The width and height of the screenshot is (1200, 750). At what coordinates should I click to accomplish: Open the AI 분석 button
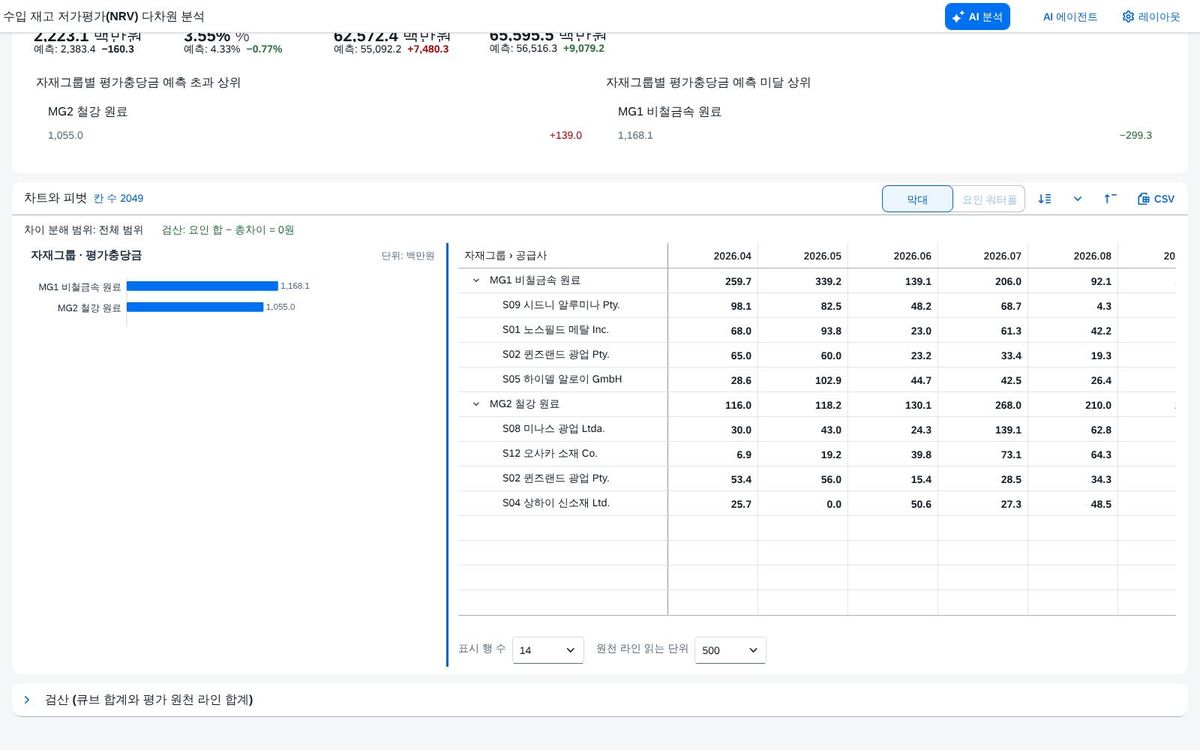[x=977, y=17]
